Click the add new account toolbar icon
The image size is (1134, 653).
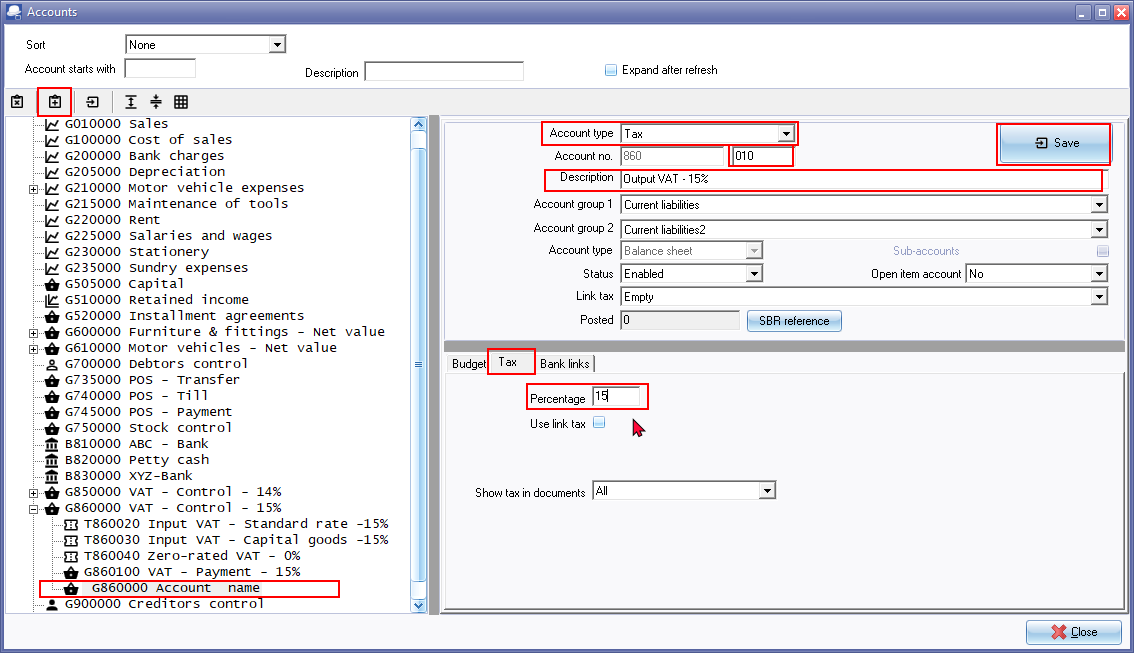(54, 102)
